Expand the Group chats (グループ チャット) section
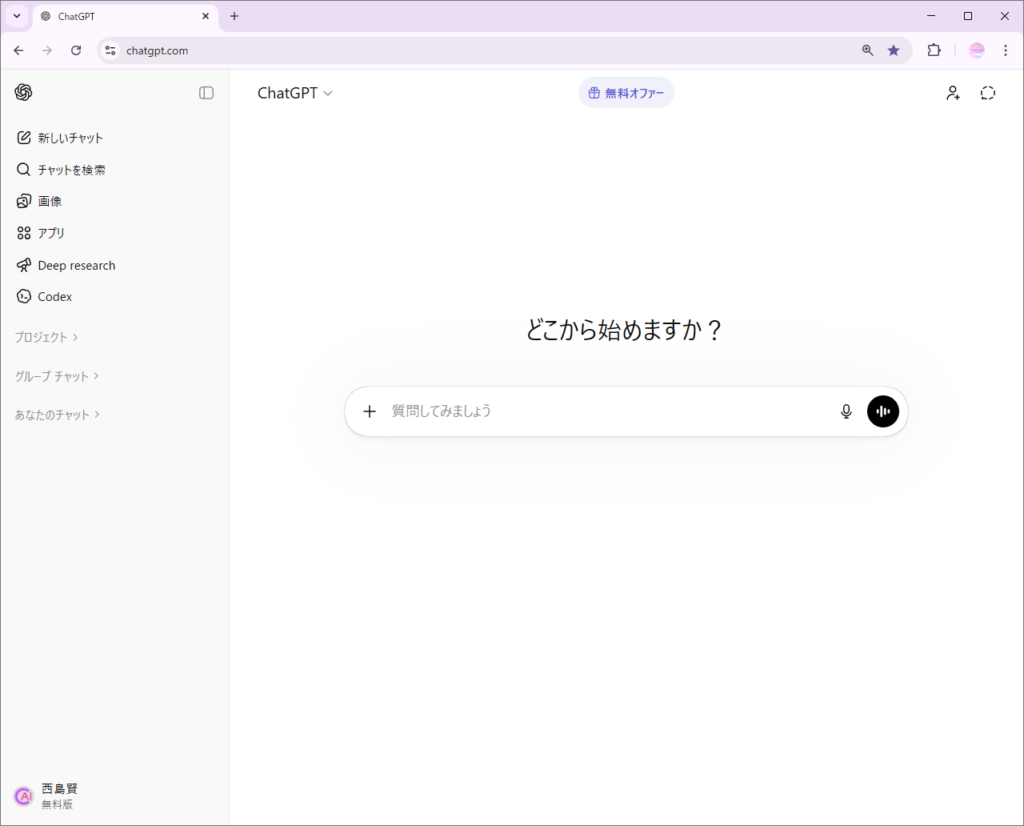Viewport: 1024px width, 826px height. point(57,376)
